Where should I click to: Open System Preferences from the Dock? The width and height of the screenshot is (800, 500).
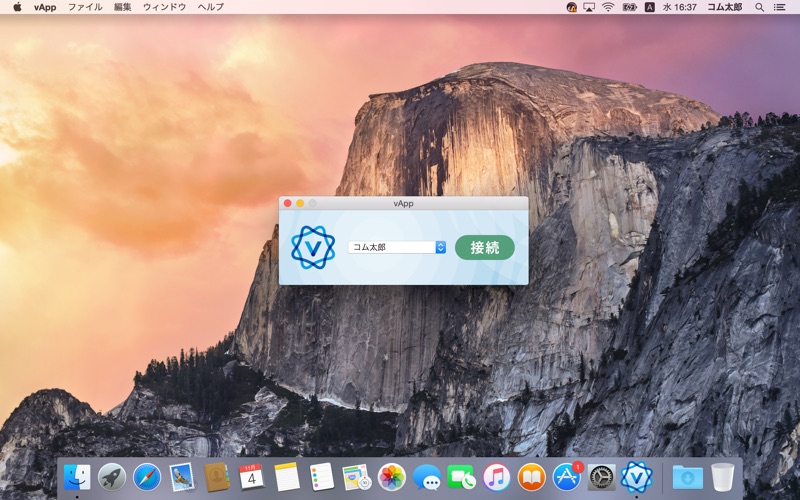pyautogui.click(x=602, y=478)
